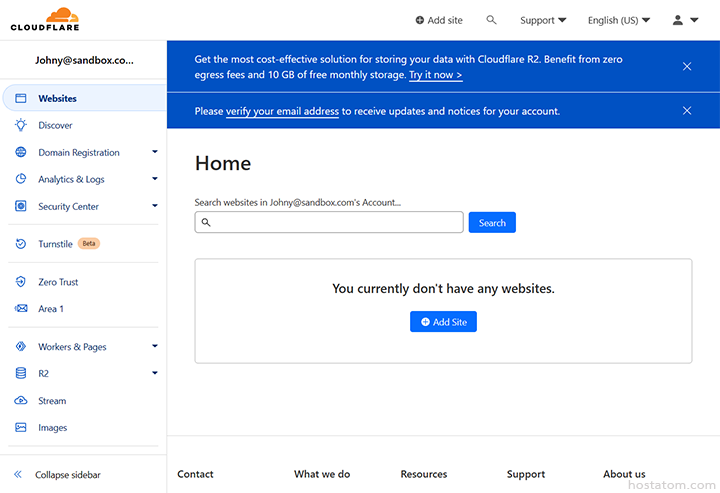The width and height of the screenshot is (720, 493).
Task: Open the user account menu
Action: [x=685, y=20]
